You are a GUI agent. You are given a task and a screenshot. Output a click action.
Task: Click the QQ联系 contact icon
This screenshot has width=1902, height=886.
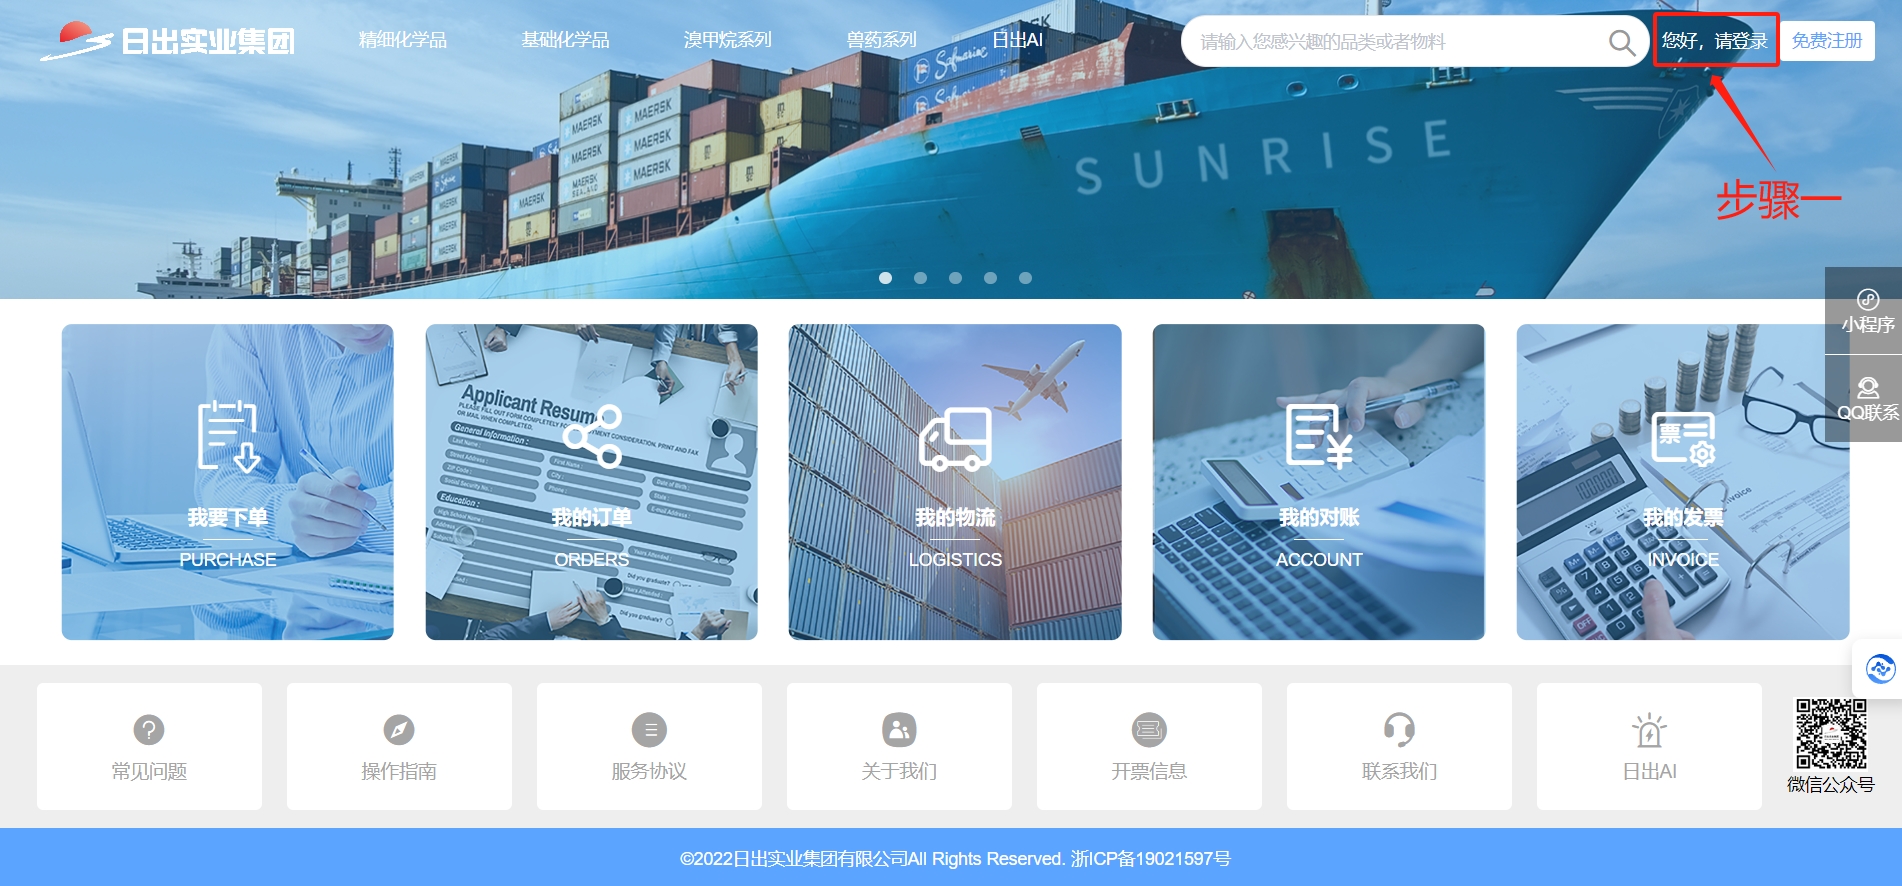pyautogui.click(x=1867, y=387)
